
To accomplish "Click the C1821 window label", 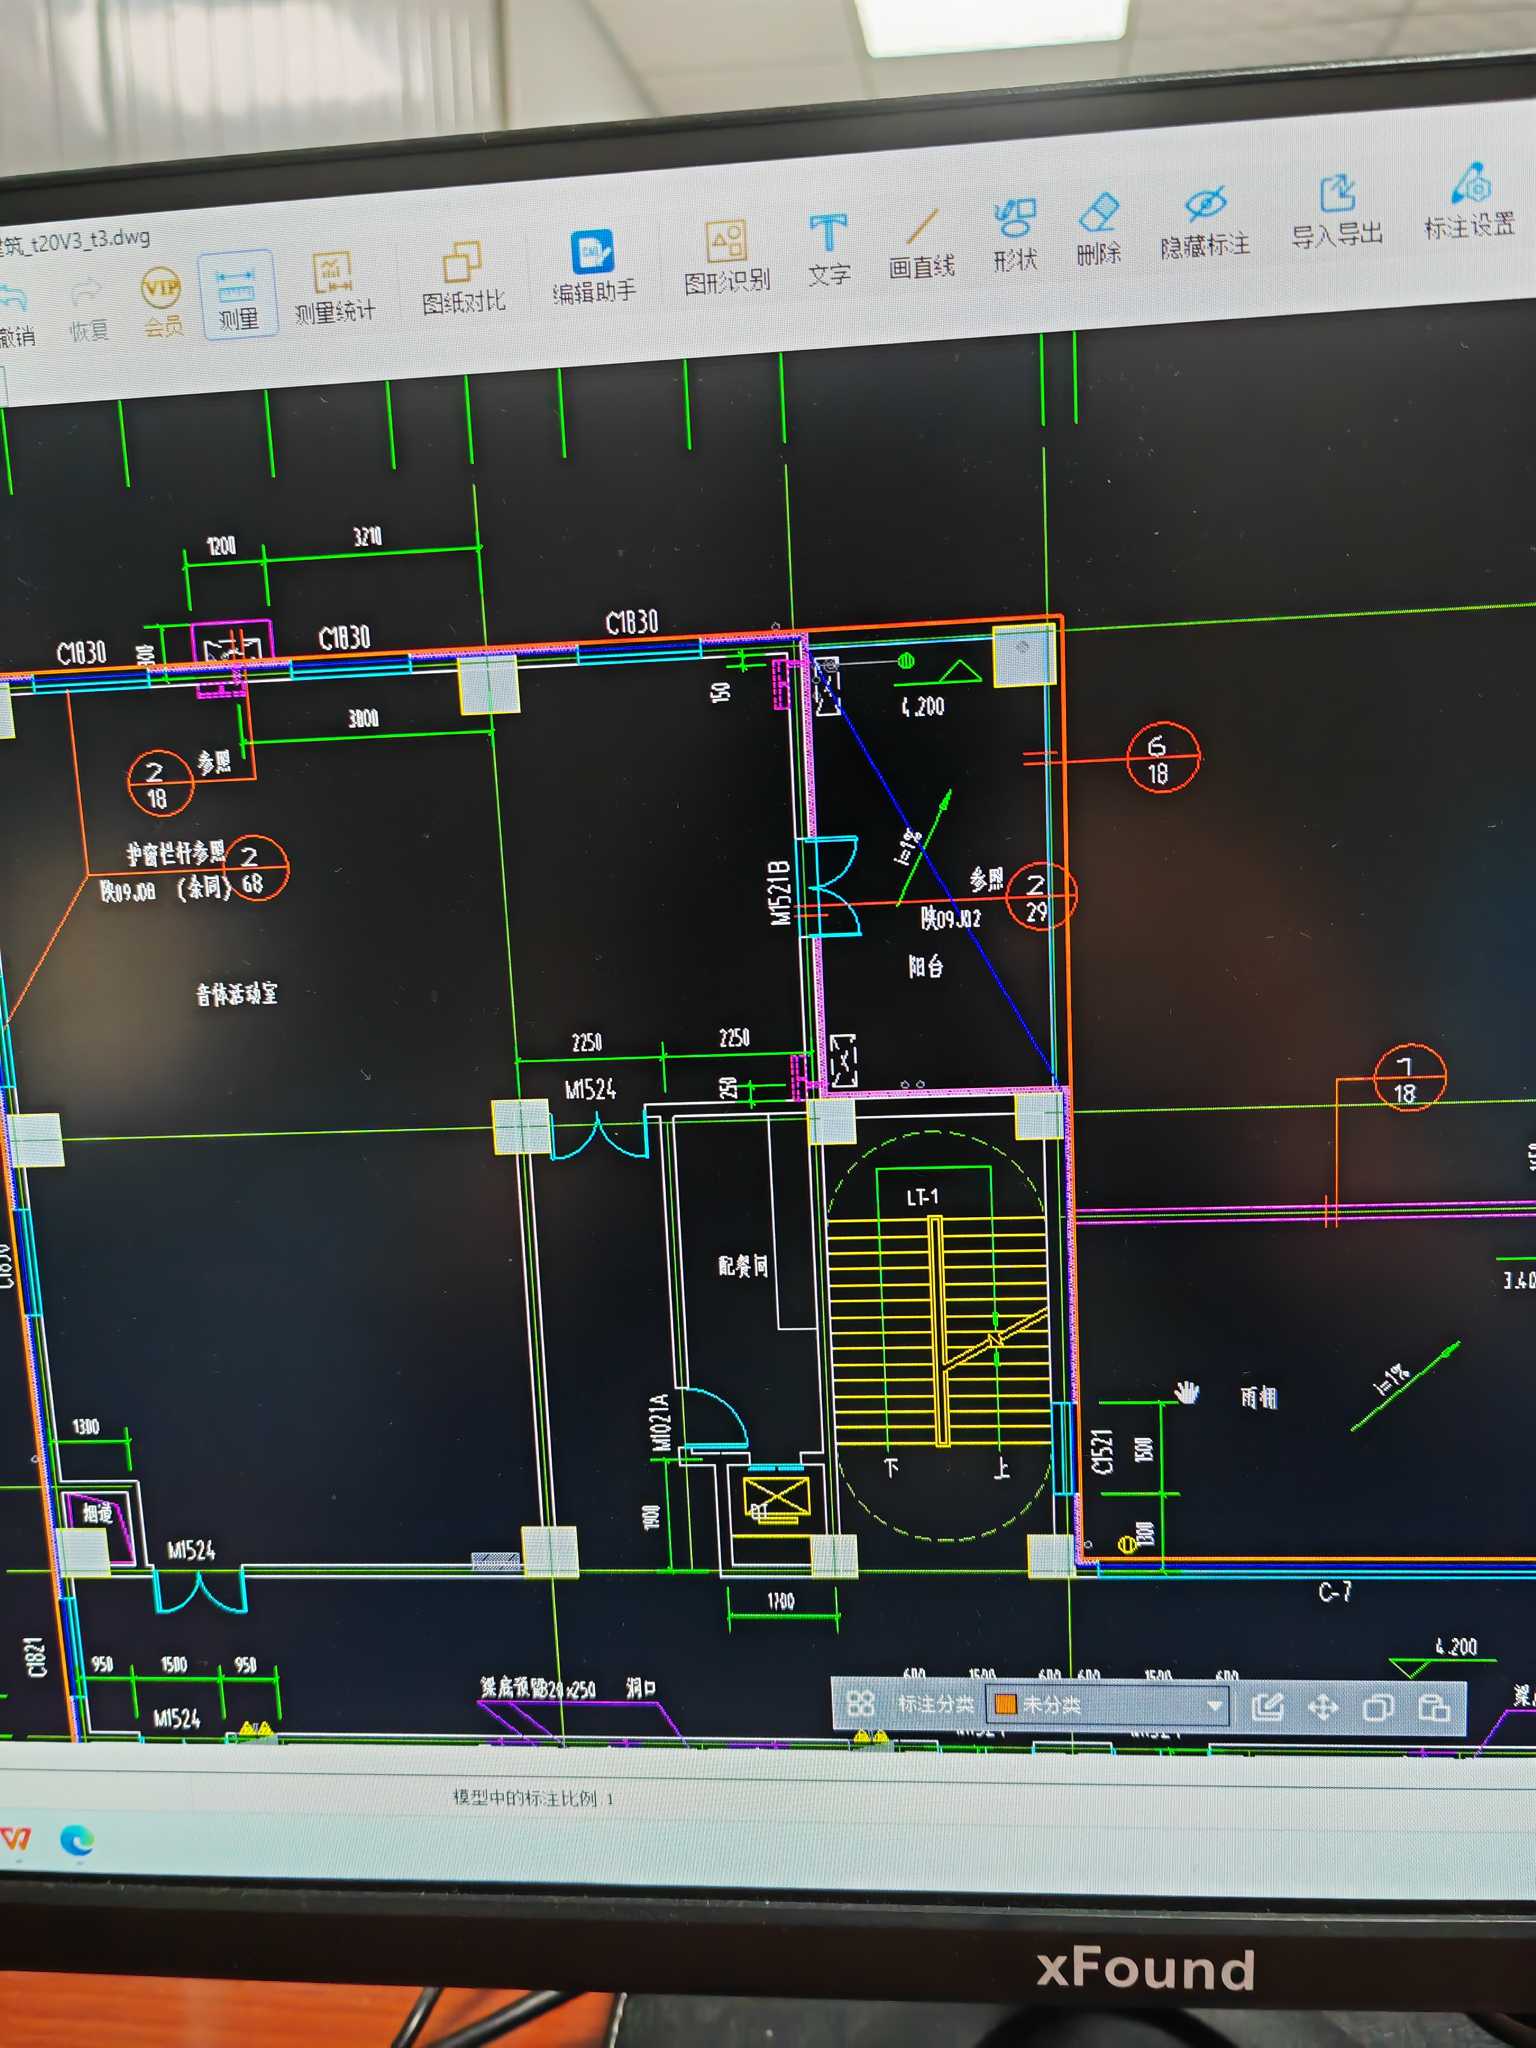I will [x=35, y=1657].
